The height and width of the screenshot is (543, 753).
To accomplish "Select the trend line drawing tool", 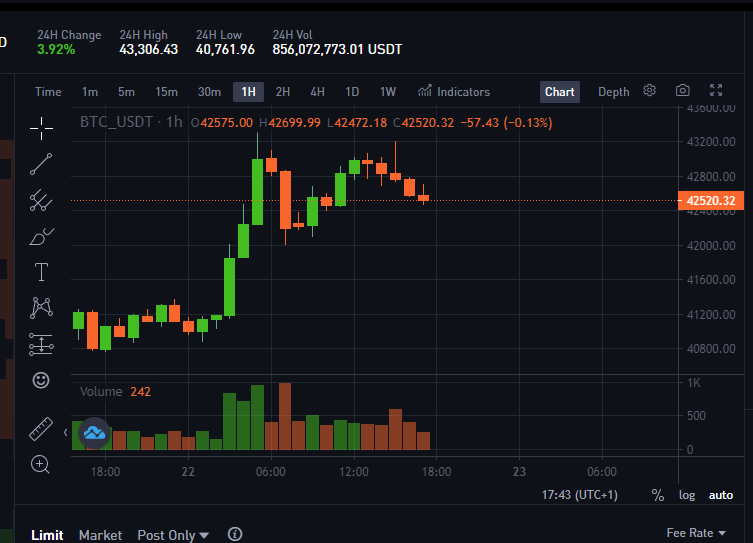I will [41, 164].
